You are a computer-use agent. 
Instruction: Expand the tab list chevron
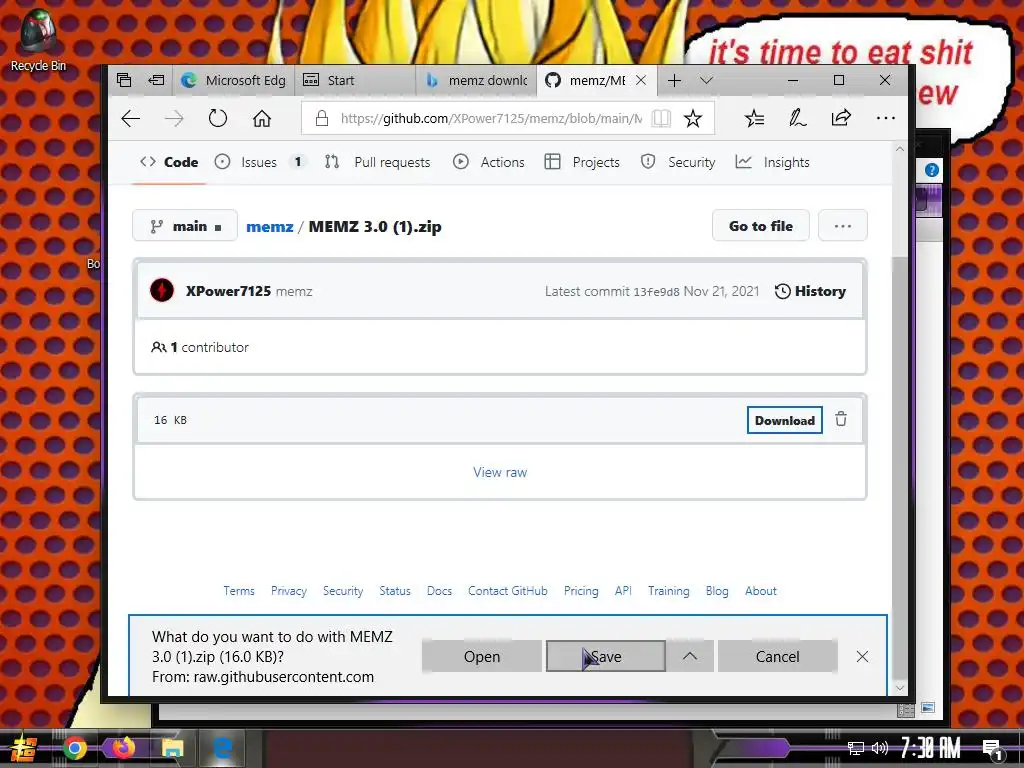(x=706, y=80)
